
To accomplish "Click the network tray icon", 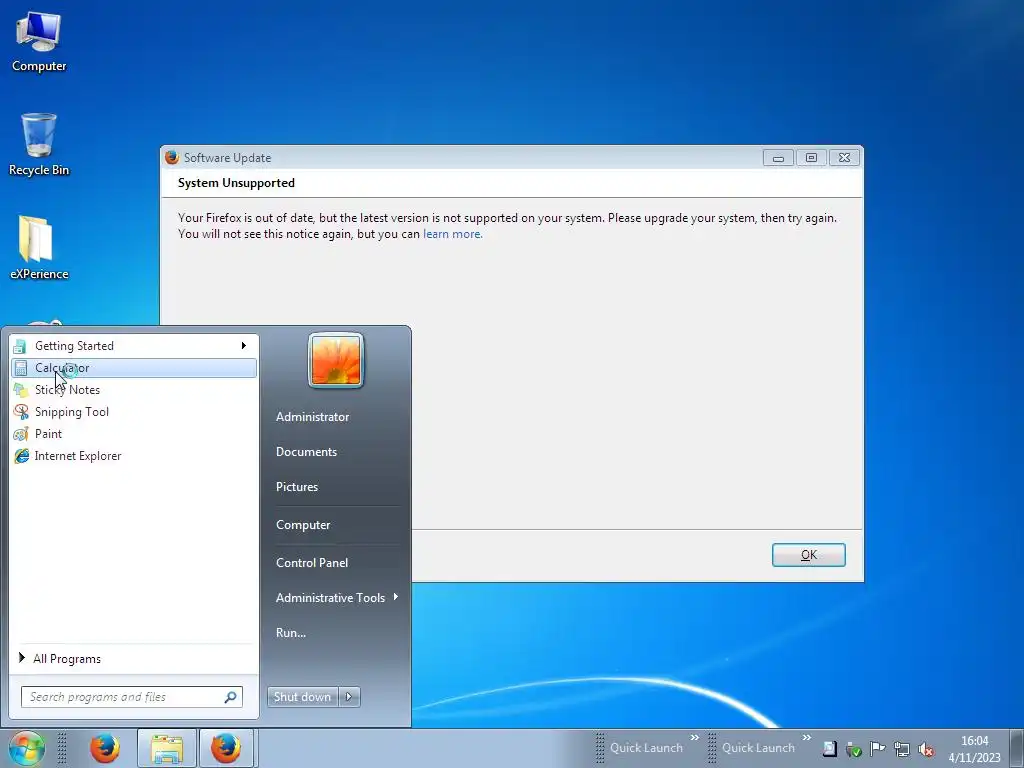I will [x=902, y=750].
